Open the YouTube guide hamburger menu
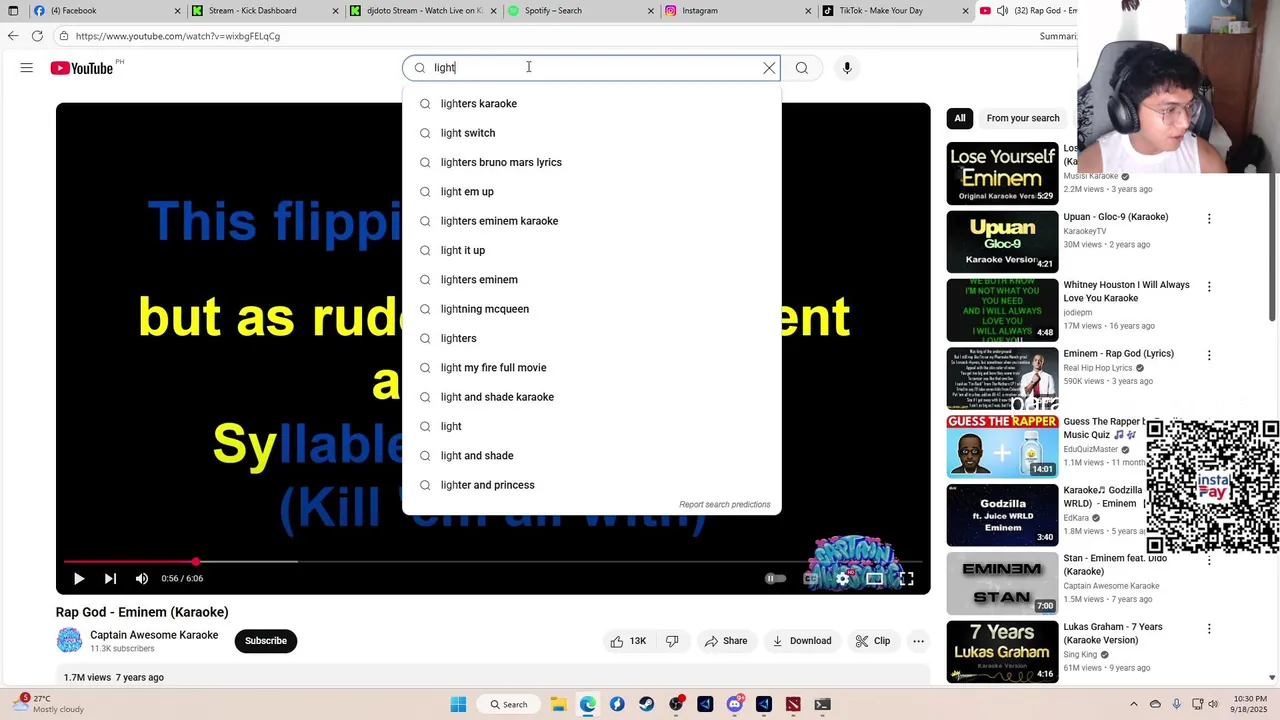Viewport: 1280px width, 720px height. 27,68
